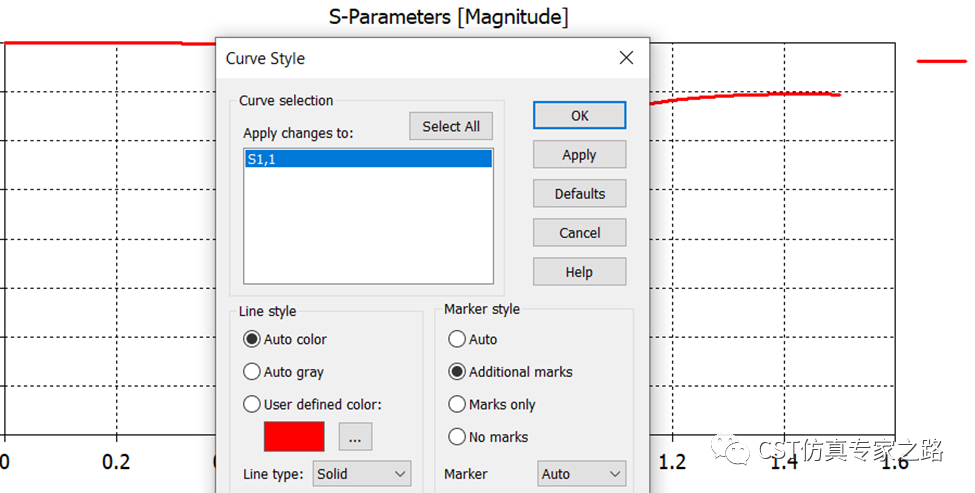Screen dimensions: 975x493
Task: Select Auto marker style radio
Action: pyautogui.click(x=473, y=339)
